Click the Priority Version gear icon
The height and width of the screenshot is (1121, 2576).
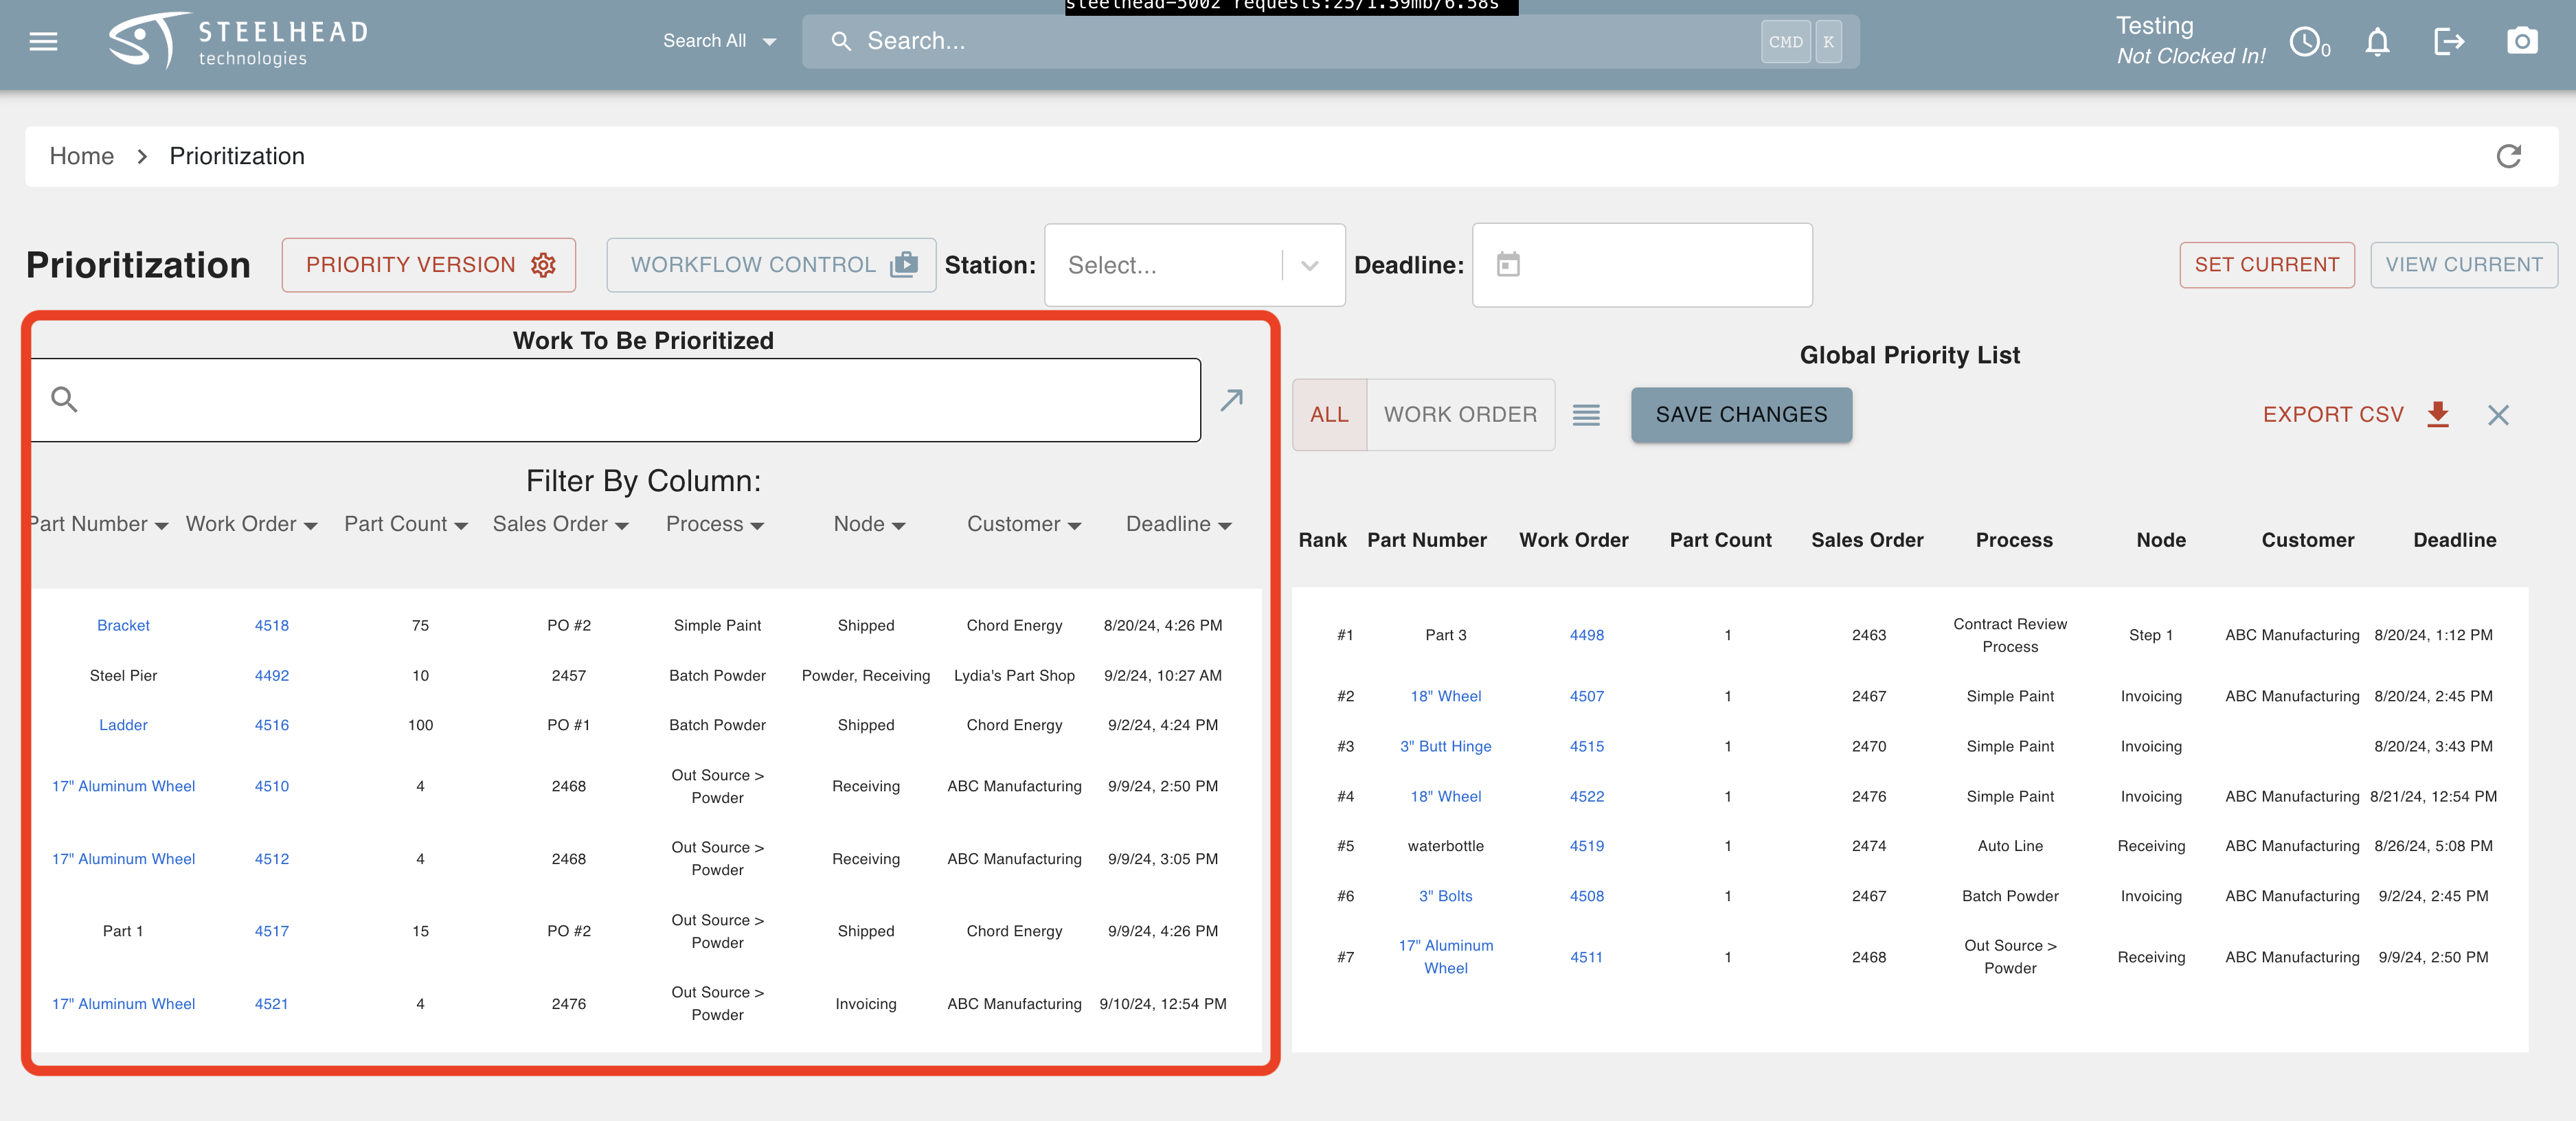543,264
